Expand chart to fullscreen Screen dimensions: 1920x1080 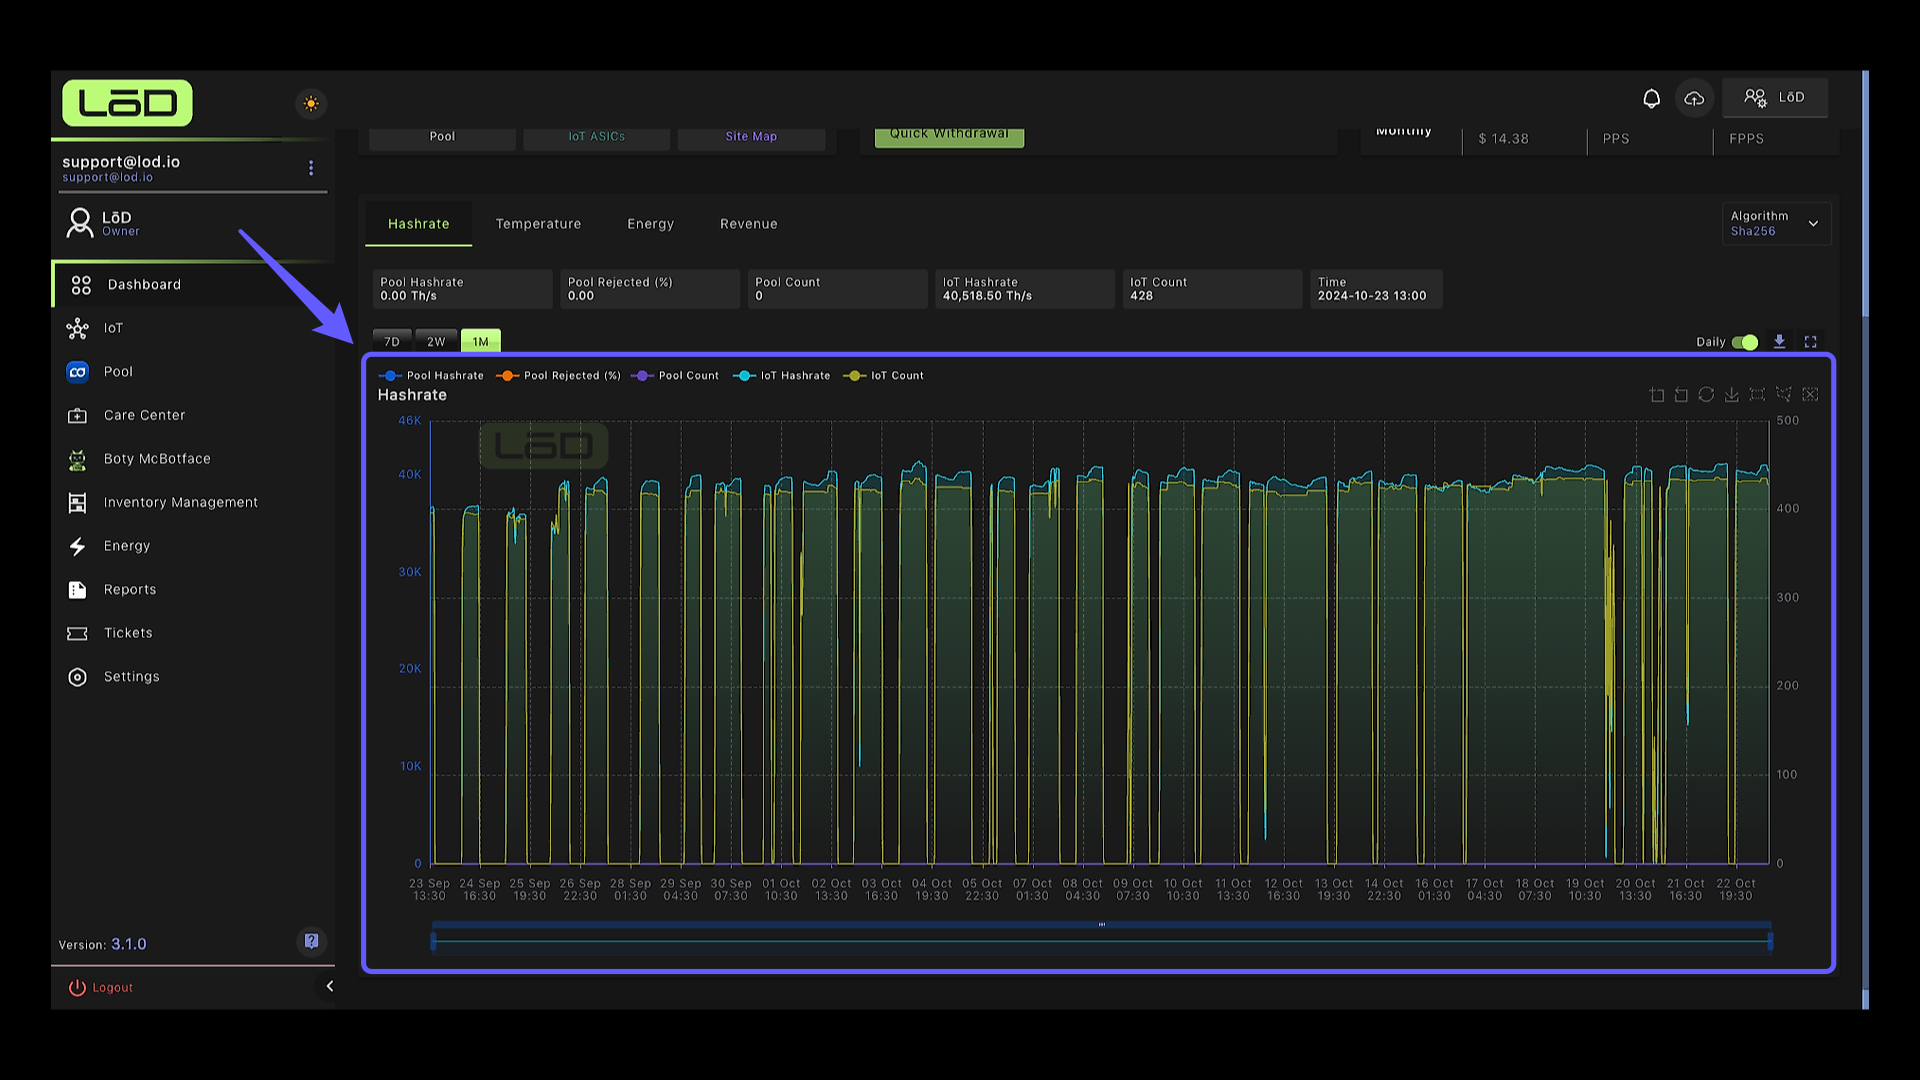(x=1810, y=342)
